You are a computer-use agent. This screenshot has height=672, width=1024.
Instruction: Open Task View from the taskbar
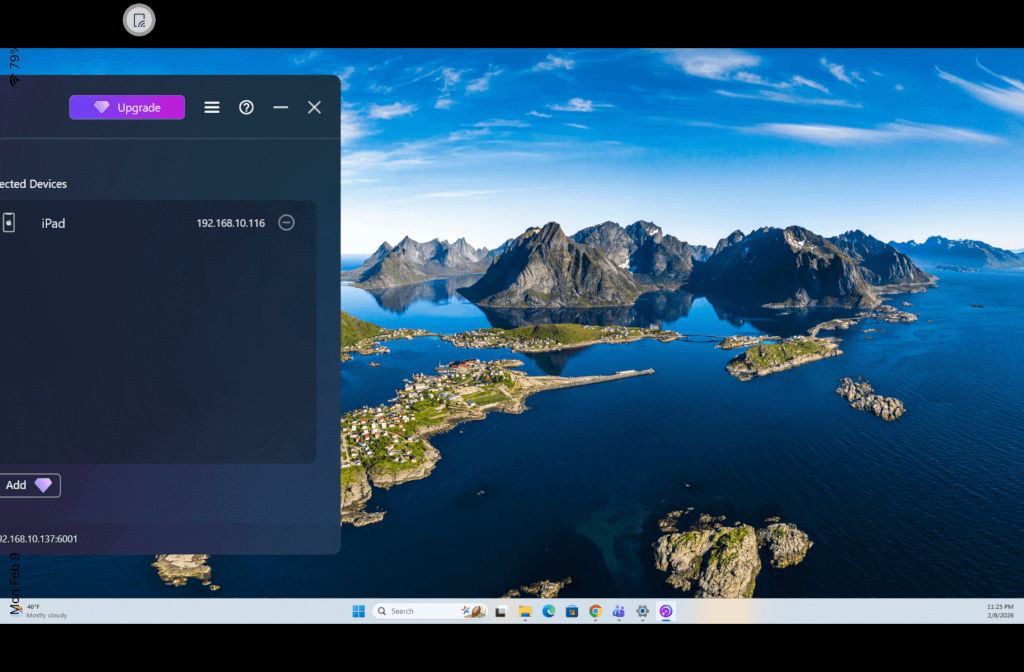(501, 611)
